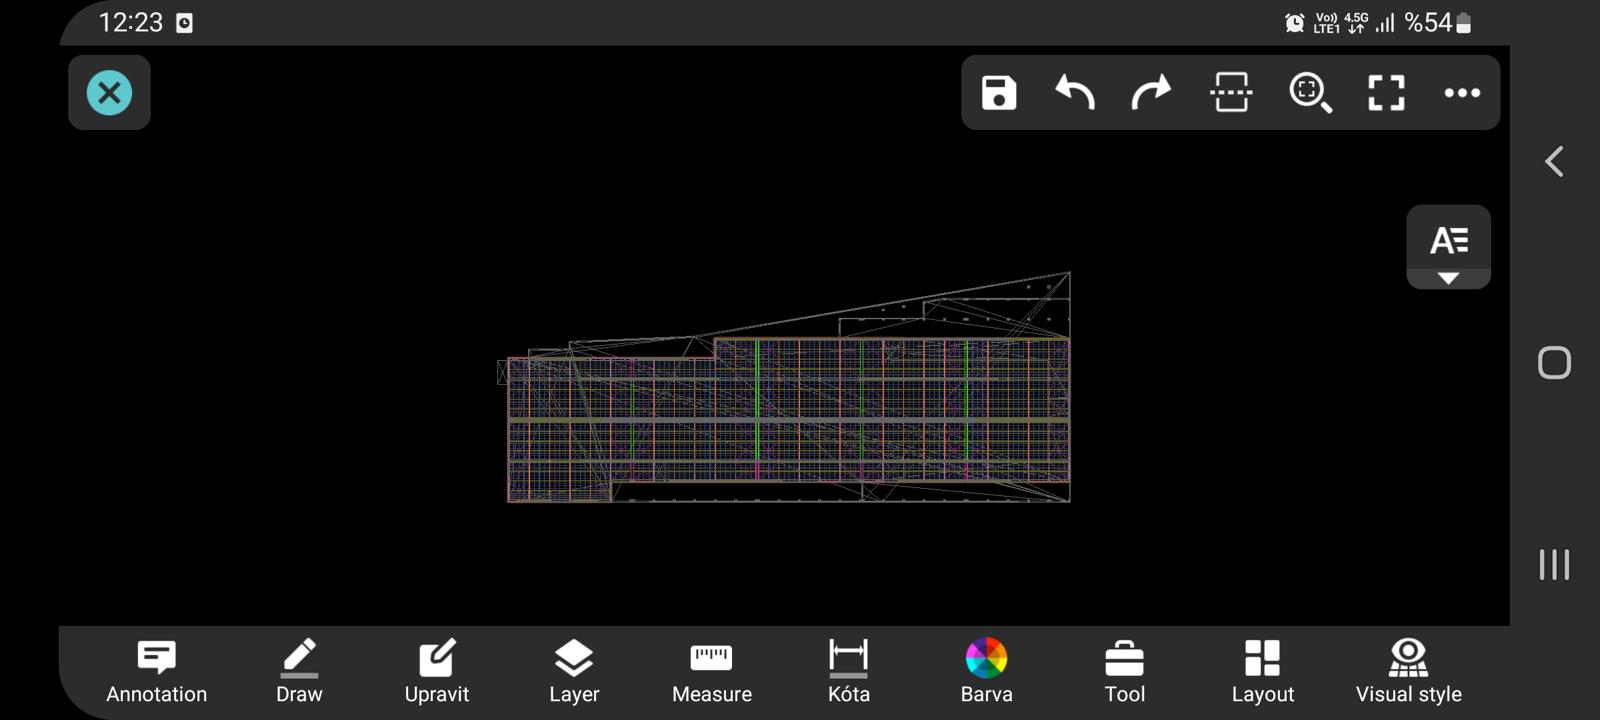Change the Visual style
1600x720 pixels.
pos(1408,672)
